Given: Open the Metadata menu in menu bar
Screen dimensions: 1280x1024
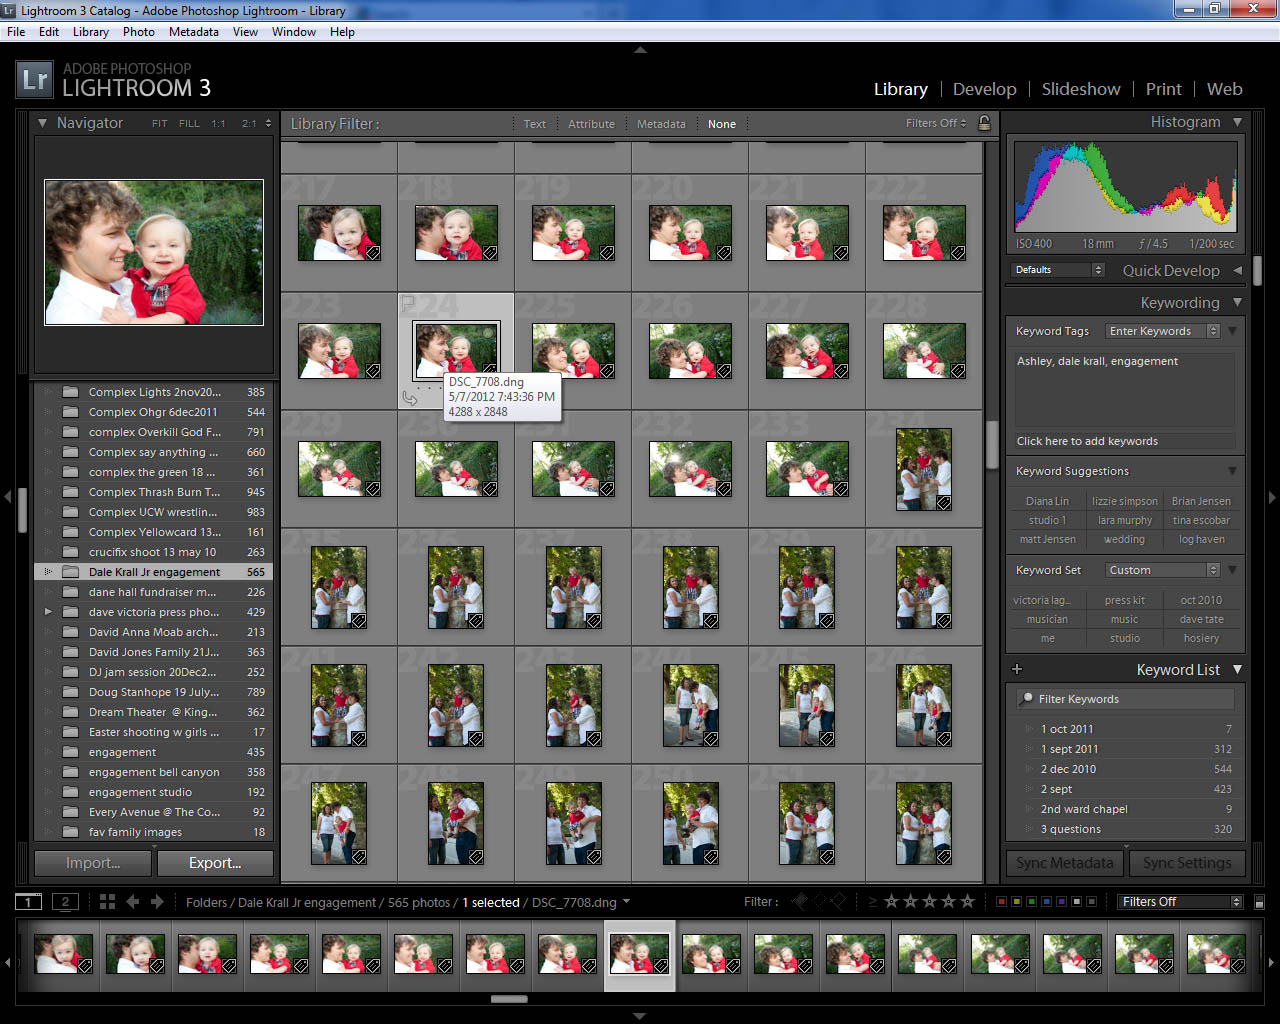Looking at the screenshot, I should click(193, 32).
